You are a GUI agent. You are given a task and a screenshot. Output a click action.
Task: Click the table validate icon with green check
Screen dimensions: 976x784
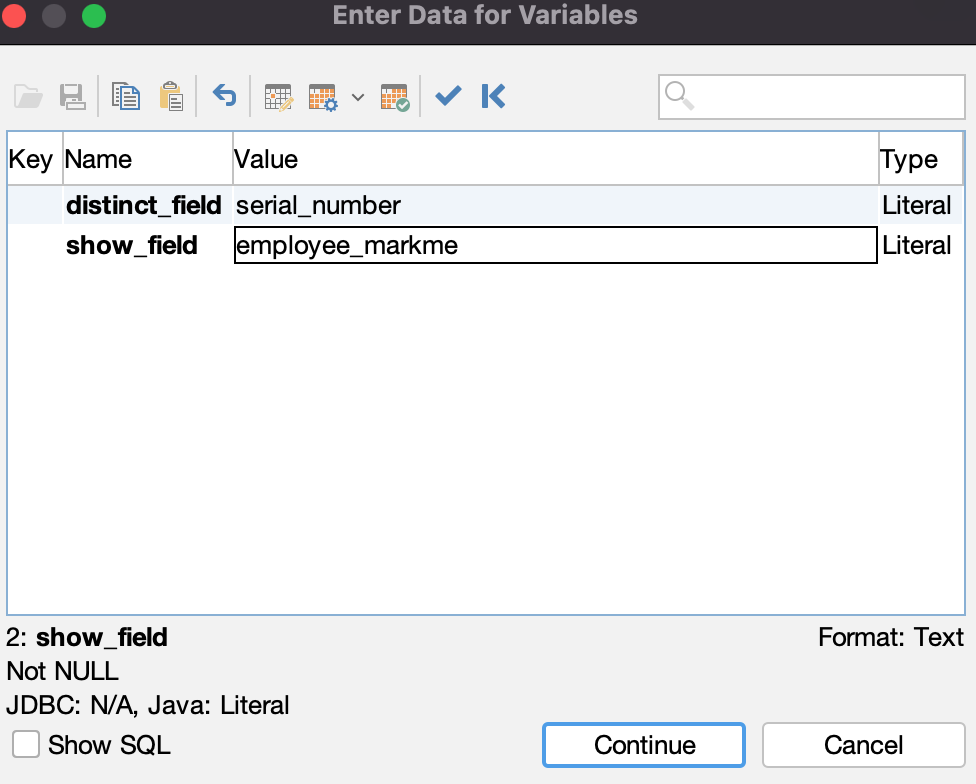[x=394, y=96]
